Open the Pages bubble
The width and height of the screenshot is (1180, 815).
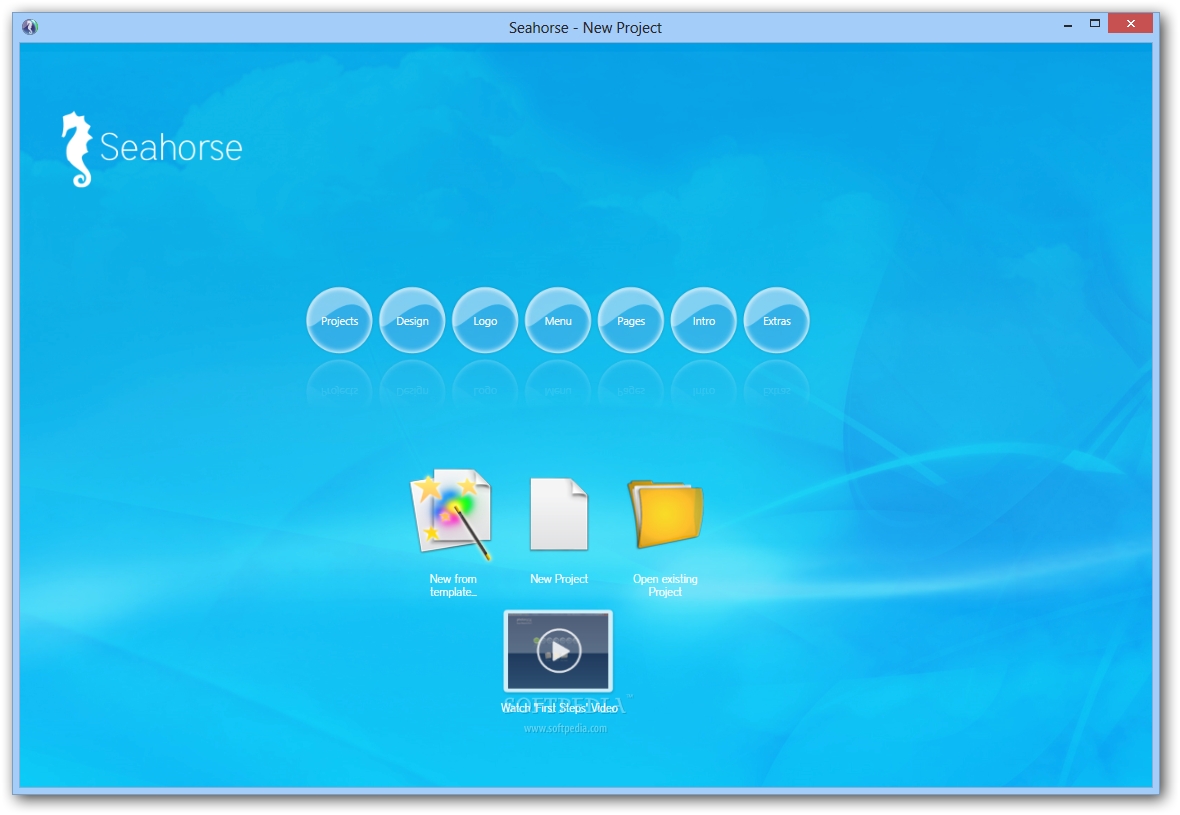click(x=631, y=321)
